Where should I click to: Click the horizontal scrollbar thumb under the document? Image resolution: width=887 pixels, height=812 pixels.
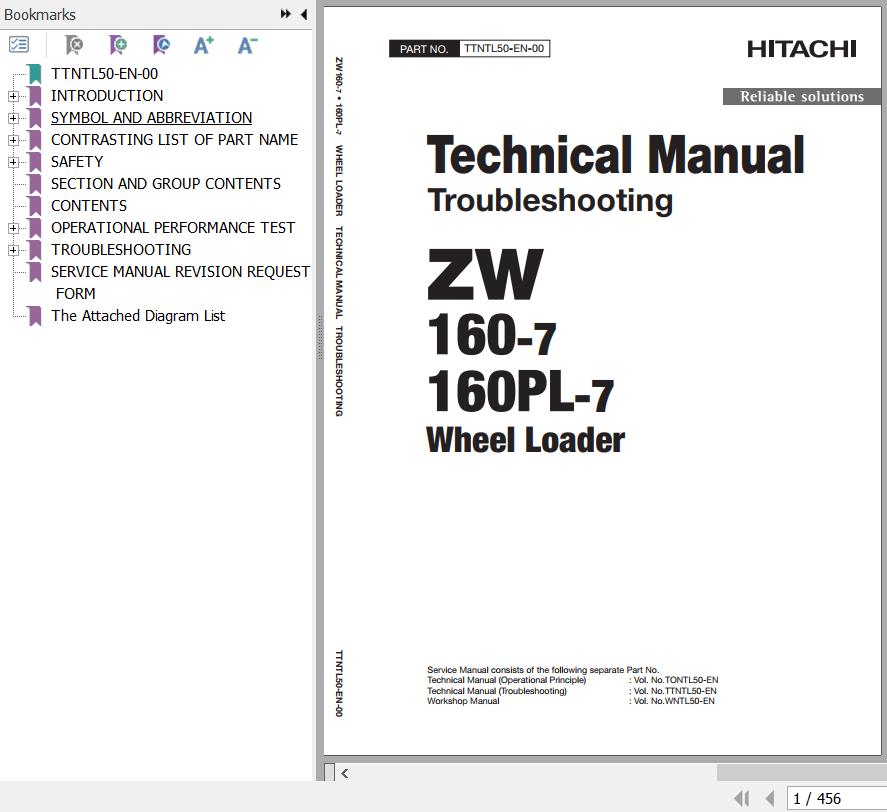802,773
